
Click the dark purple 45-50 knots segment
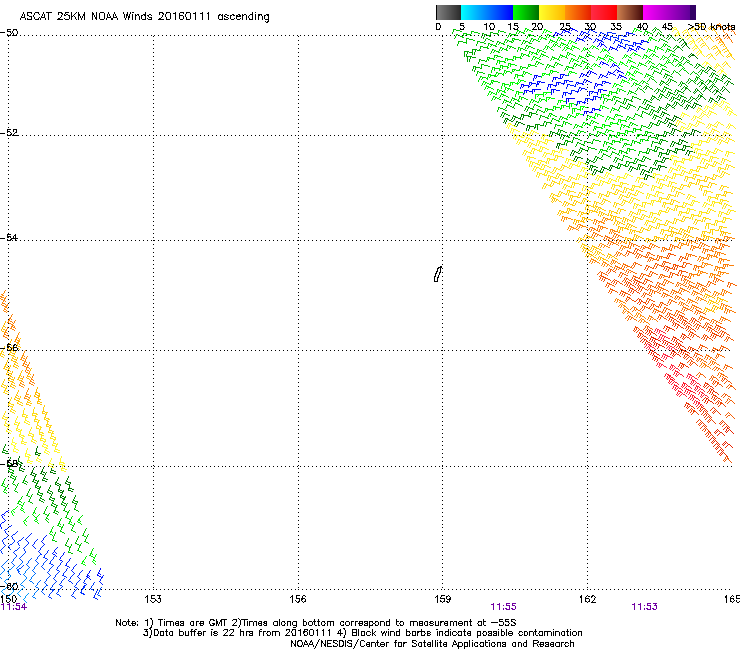(682, 12)
